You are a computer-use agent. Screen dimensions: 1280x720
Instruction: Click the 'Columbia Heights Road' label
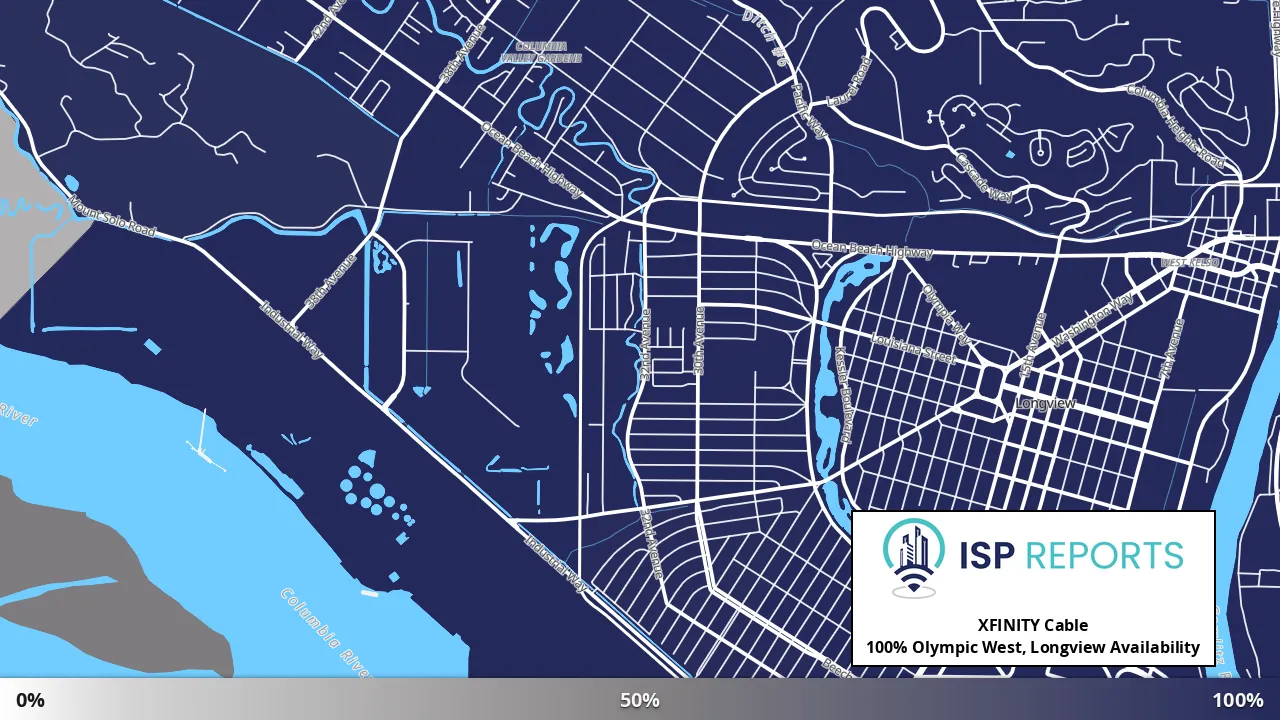click(1176, 126)
